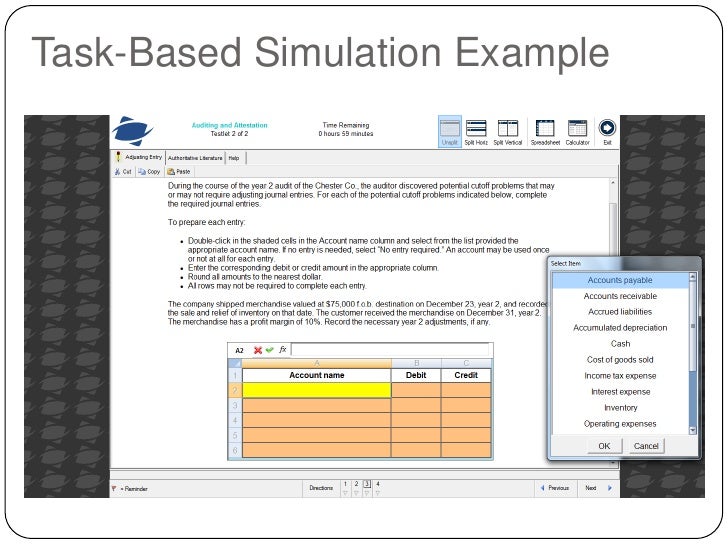Cancel formula entry with red X
728x546 pixels.
tap(258, 350)
